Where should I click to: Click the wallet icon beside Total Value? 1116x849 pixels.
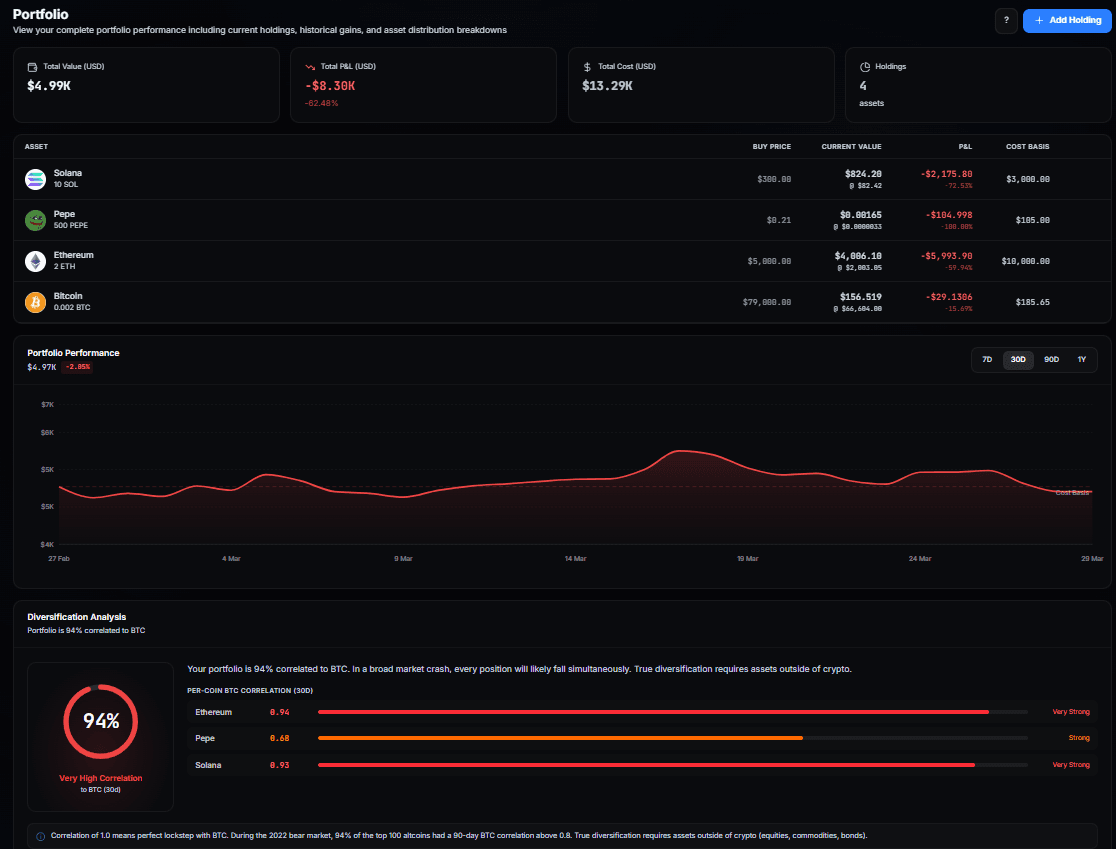point(32,67)
